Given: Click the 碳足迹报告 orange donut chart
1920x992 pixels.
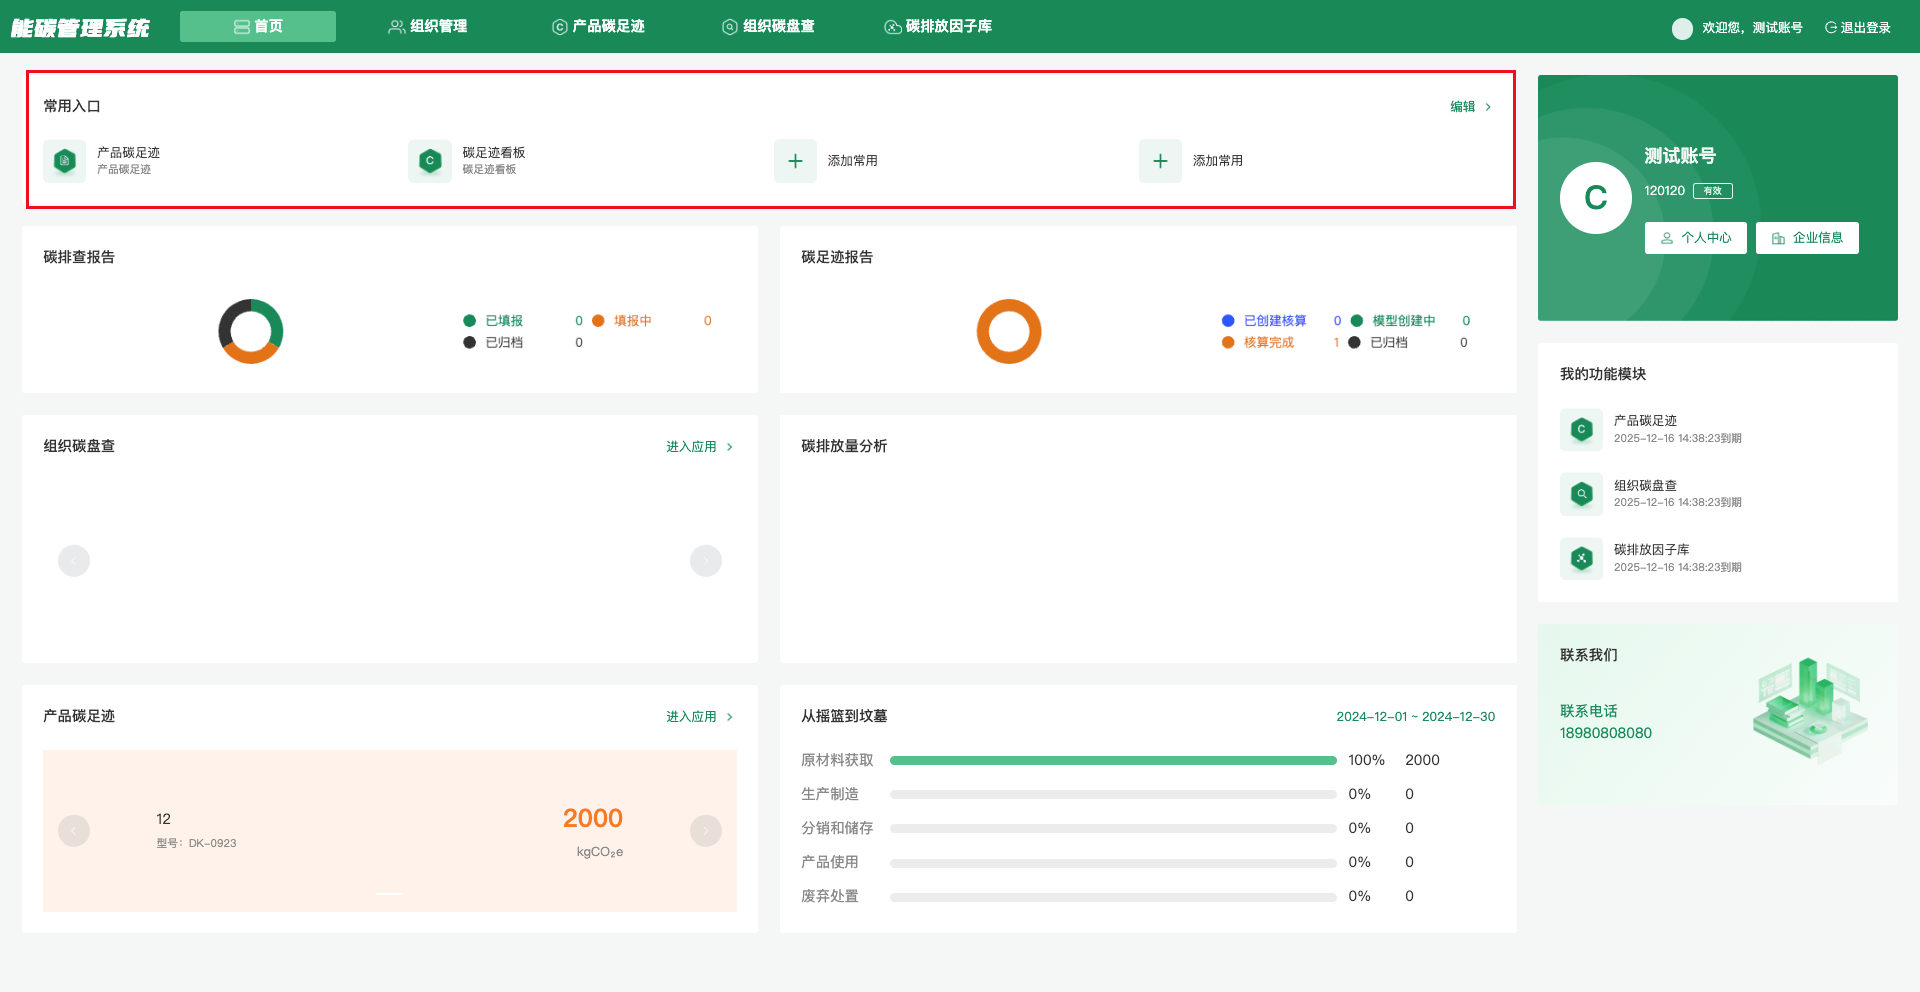Looking at the screenshot, I should coord(1009,331).
